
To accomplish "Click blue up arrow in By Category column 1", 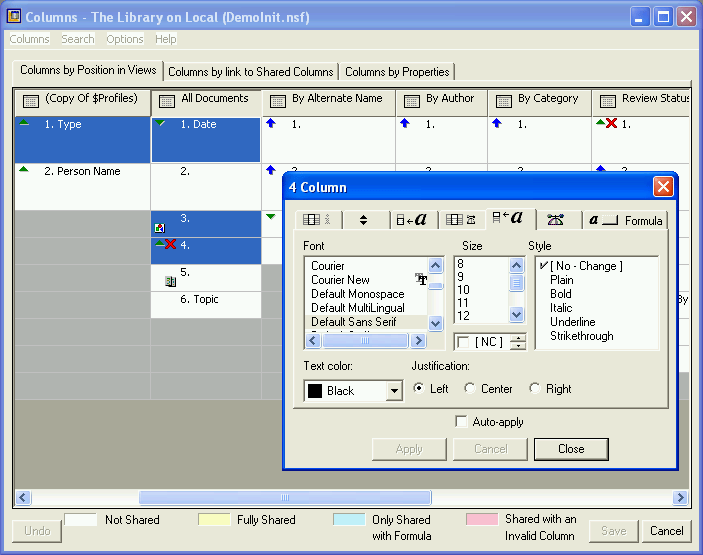I will click(x=497, y=123).
